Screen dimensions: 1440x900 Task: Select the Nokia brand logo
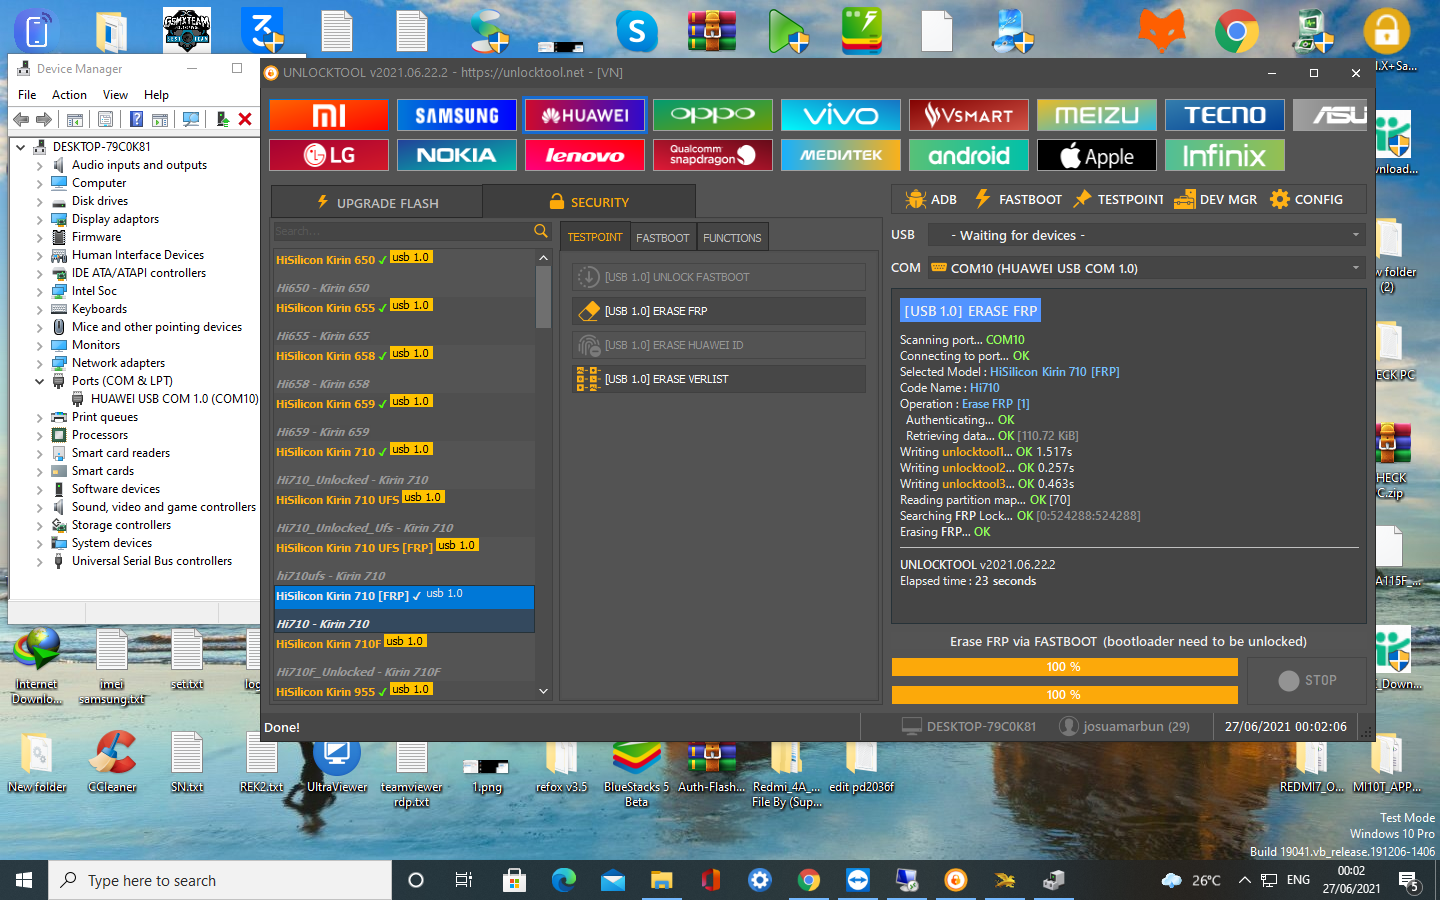coord(457,155)
